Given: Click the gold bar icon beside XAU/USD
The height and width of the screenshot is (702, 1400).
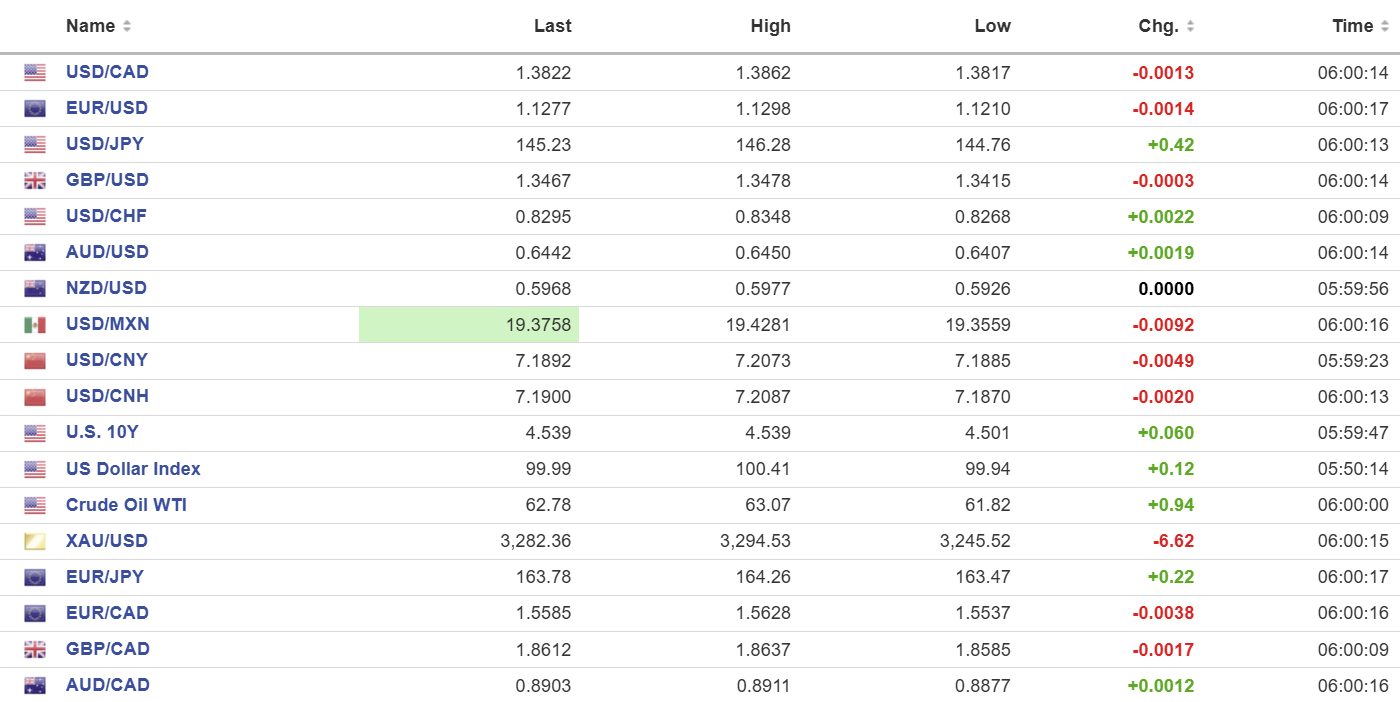Looking at the screenshot, I should [x=35, y=541].
